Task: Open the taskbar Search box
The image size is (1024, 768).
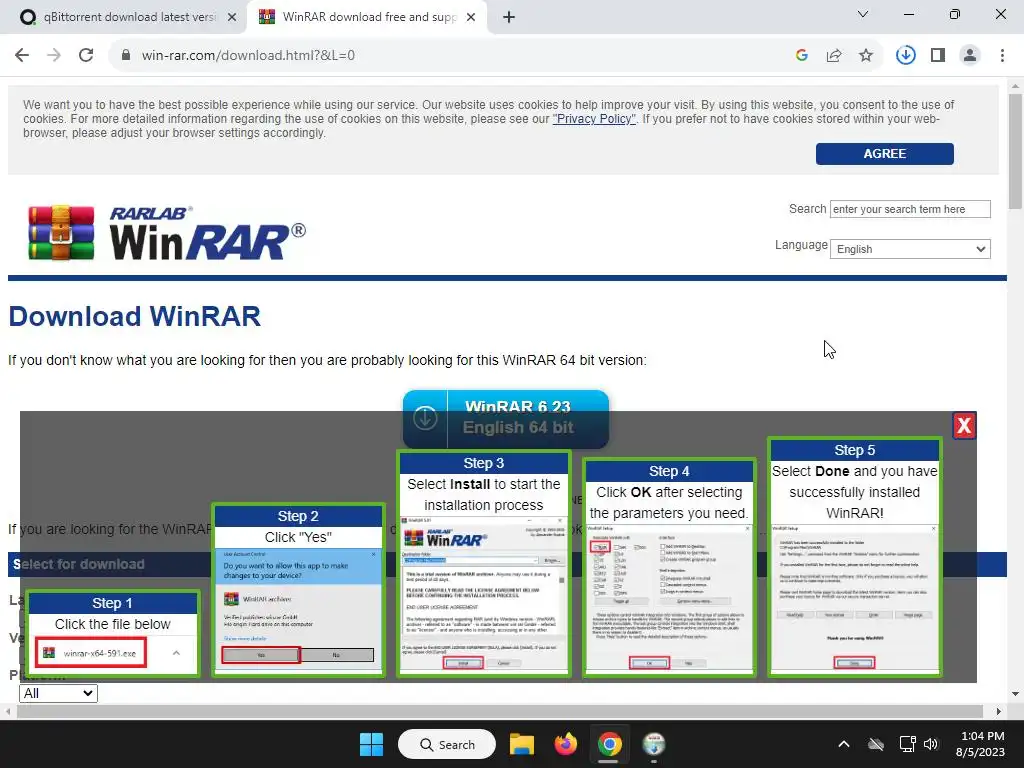Action: [x=447, y=744]
